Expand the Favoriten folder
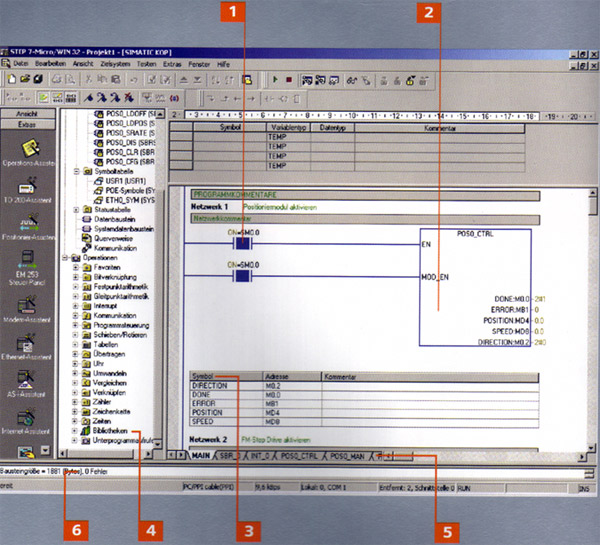This screenshot has width=600, height=545. (x=75, y=267)
